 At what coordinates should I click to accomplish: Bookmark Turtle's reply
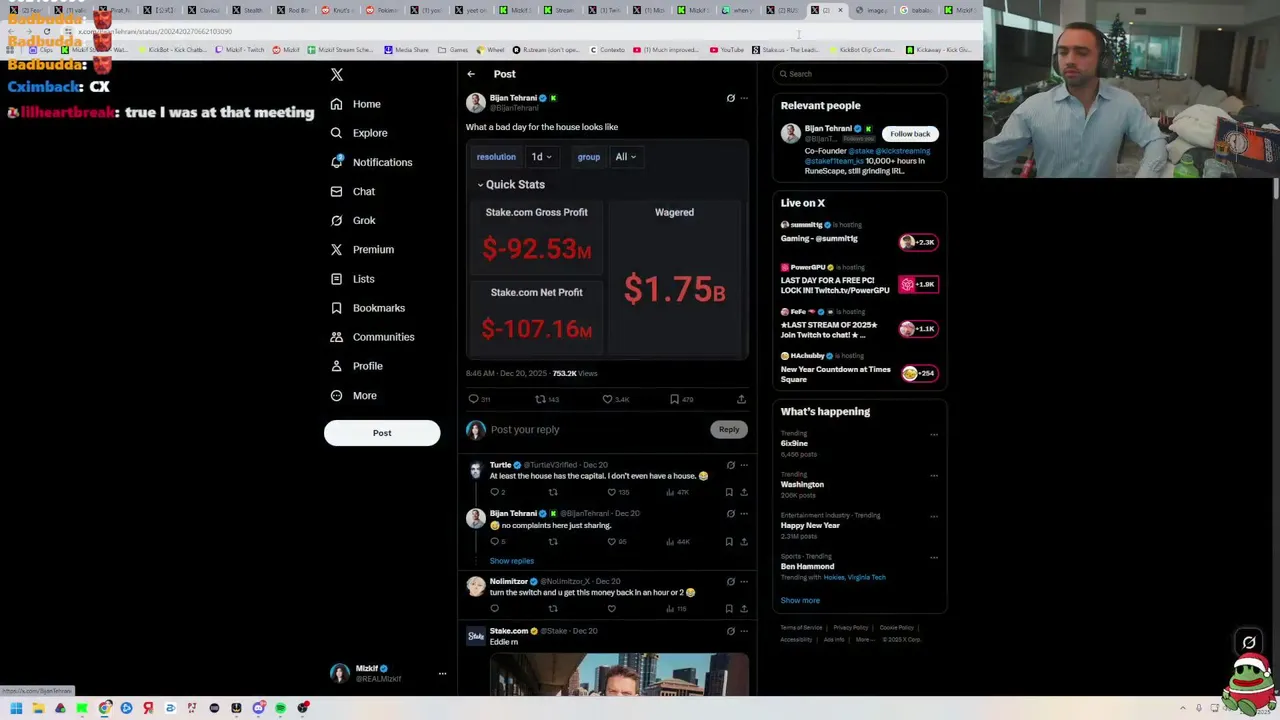point(729,492)
